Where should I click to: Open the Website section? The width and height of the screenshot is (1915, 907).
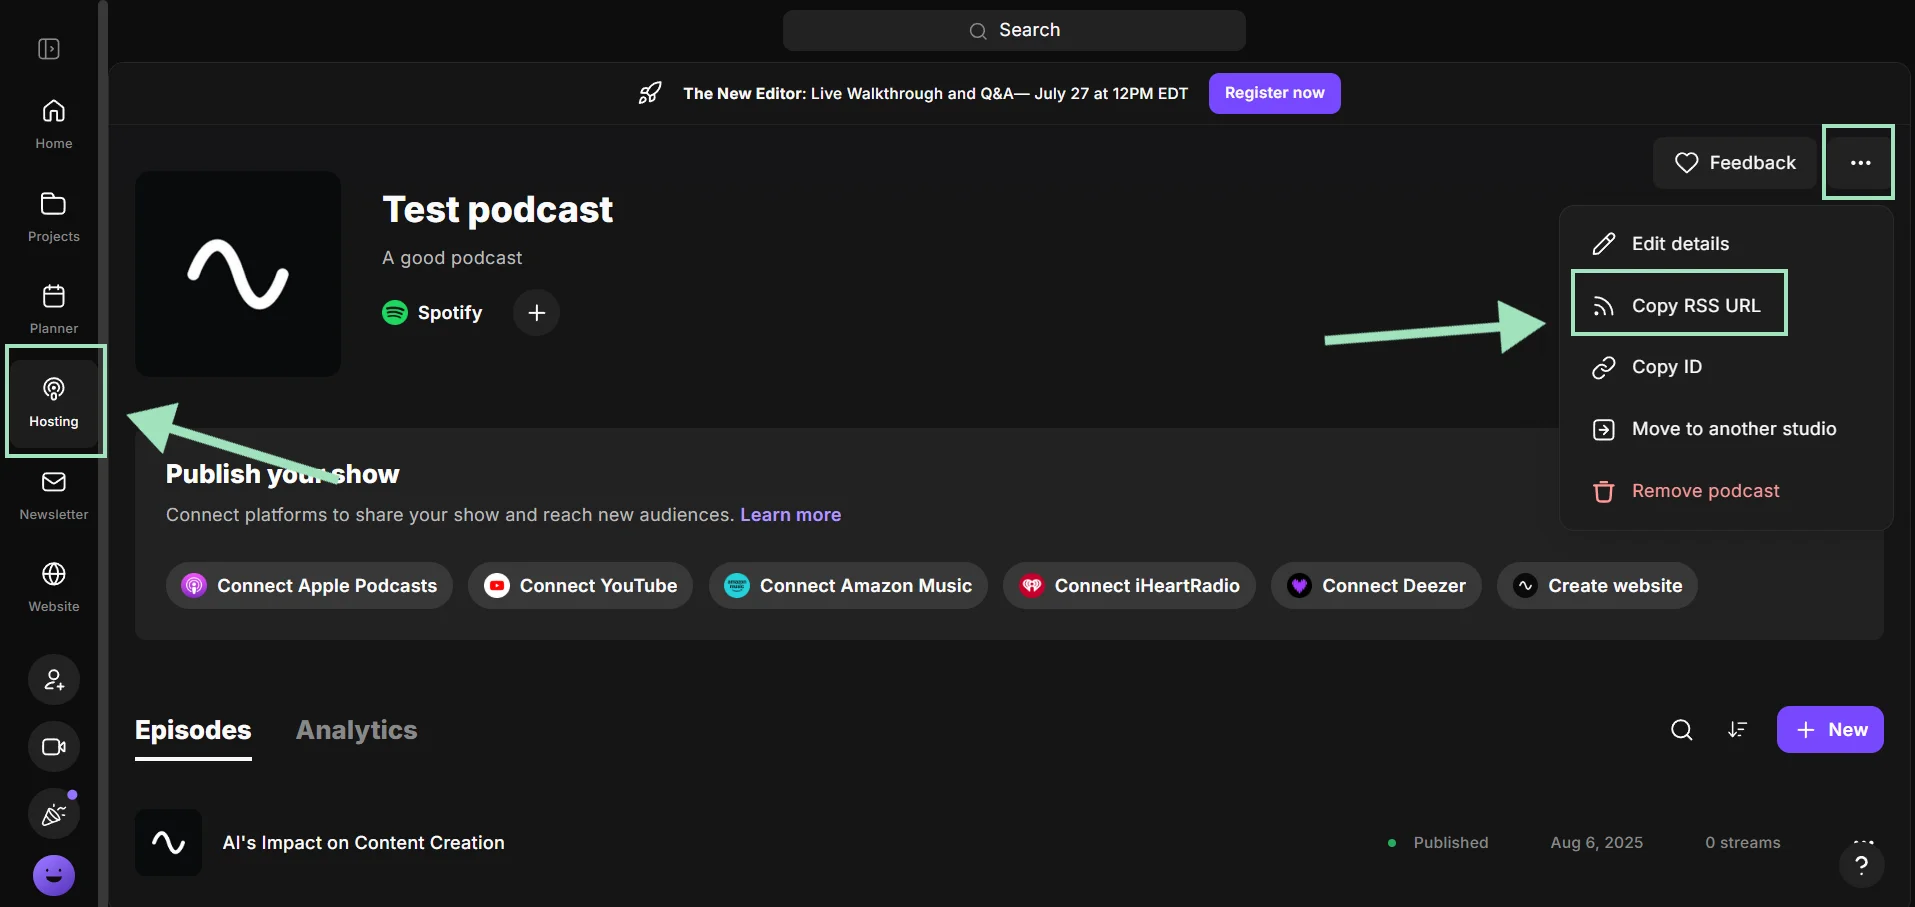[x=54, y=587]
